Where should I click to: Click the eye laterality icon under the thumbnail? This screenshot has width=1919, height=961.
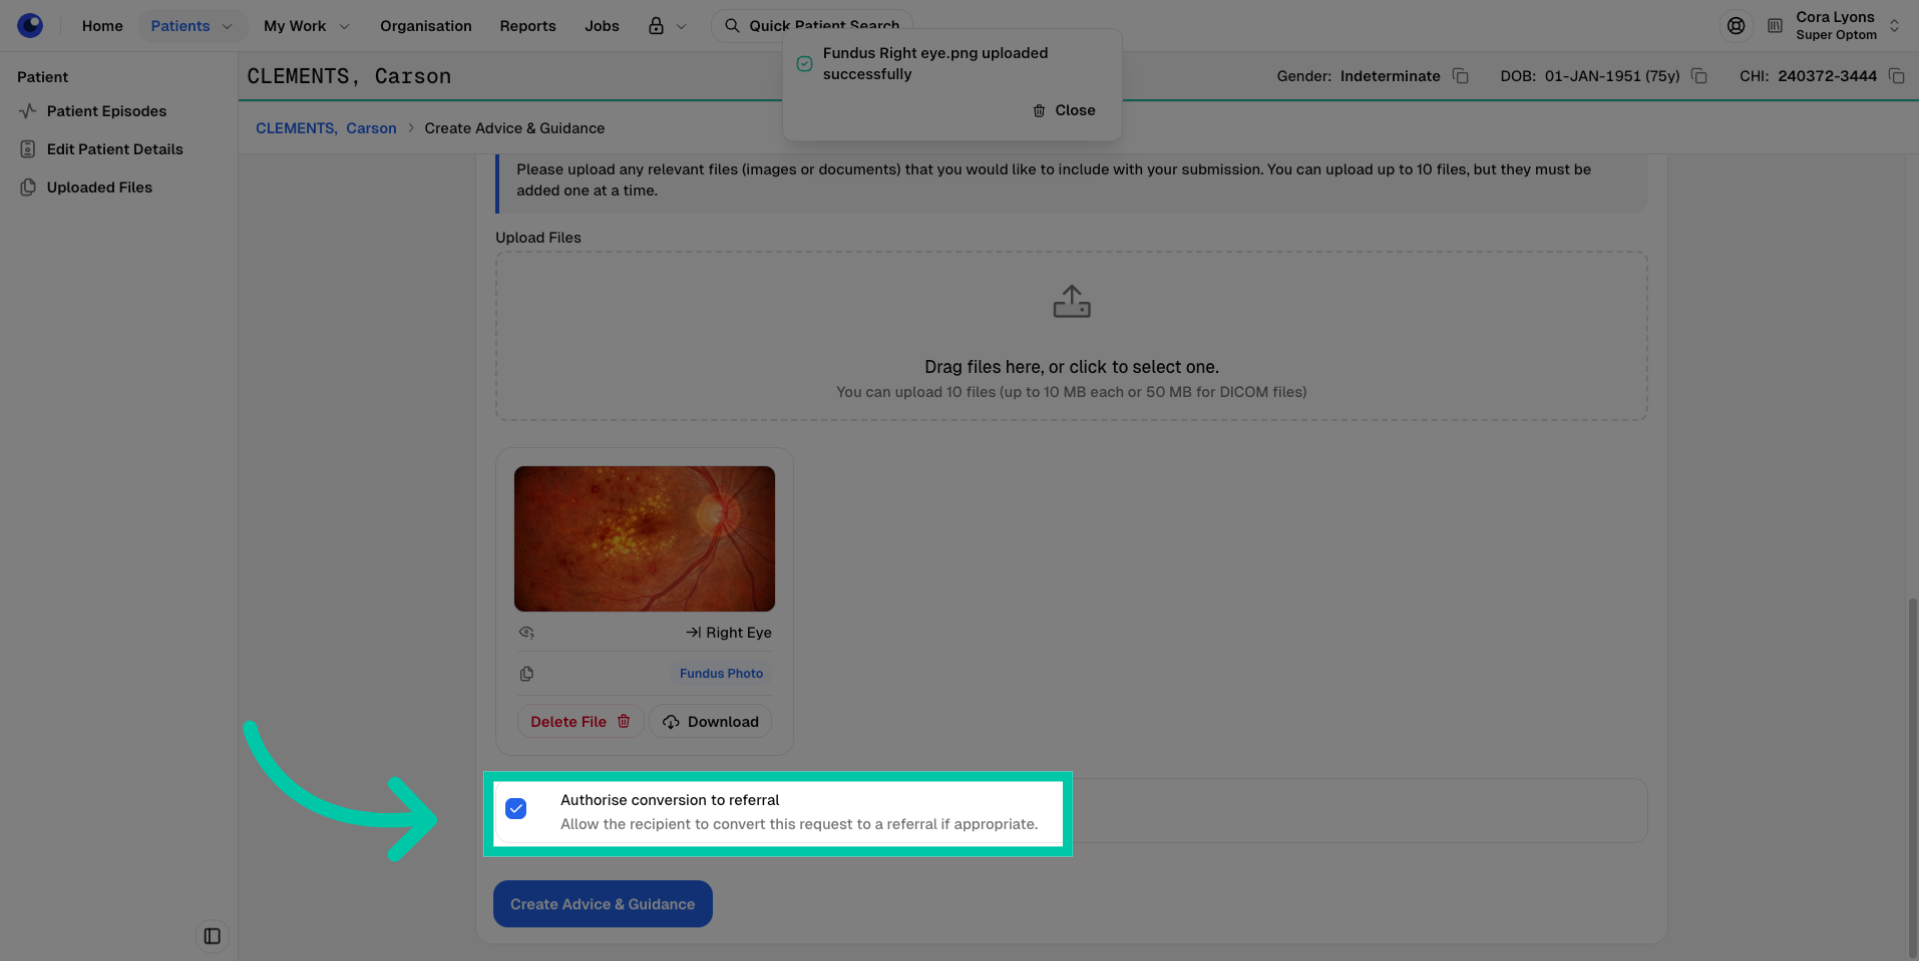click(526, 632)
